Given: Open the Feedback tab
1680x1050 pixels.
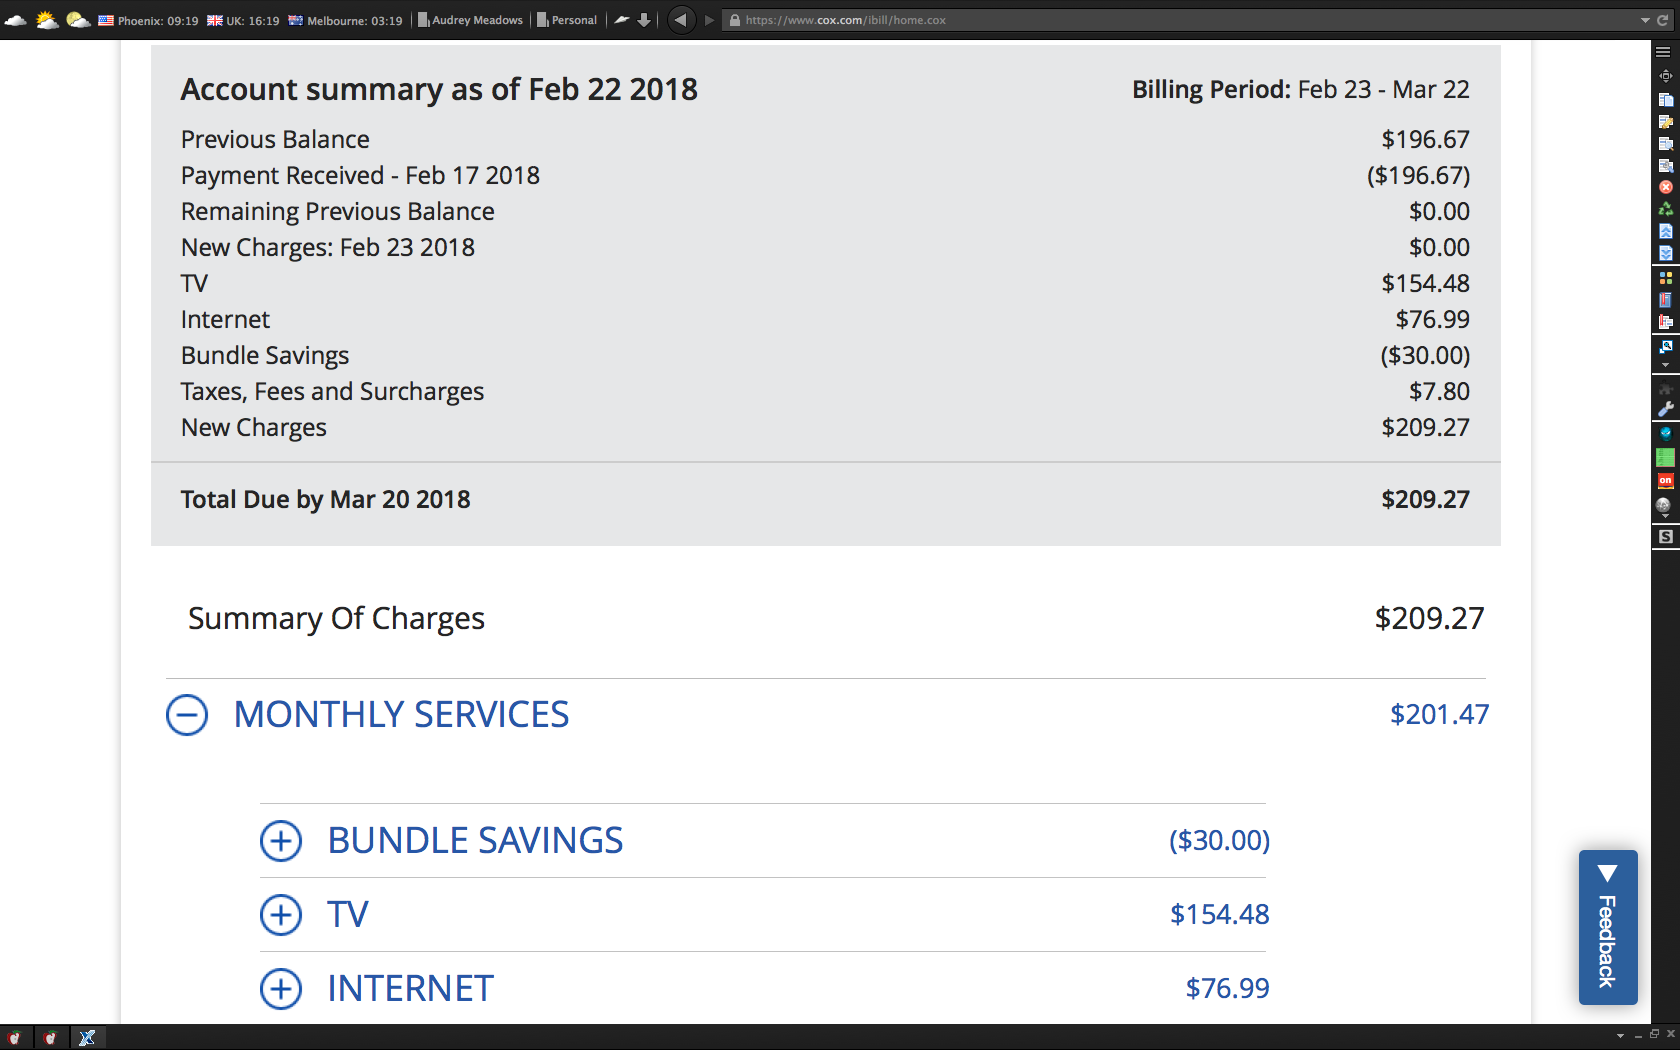Looking at the screenshot, I should tap(1607, 927).
